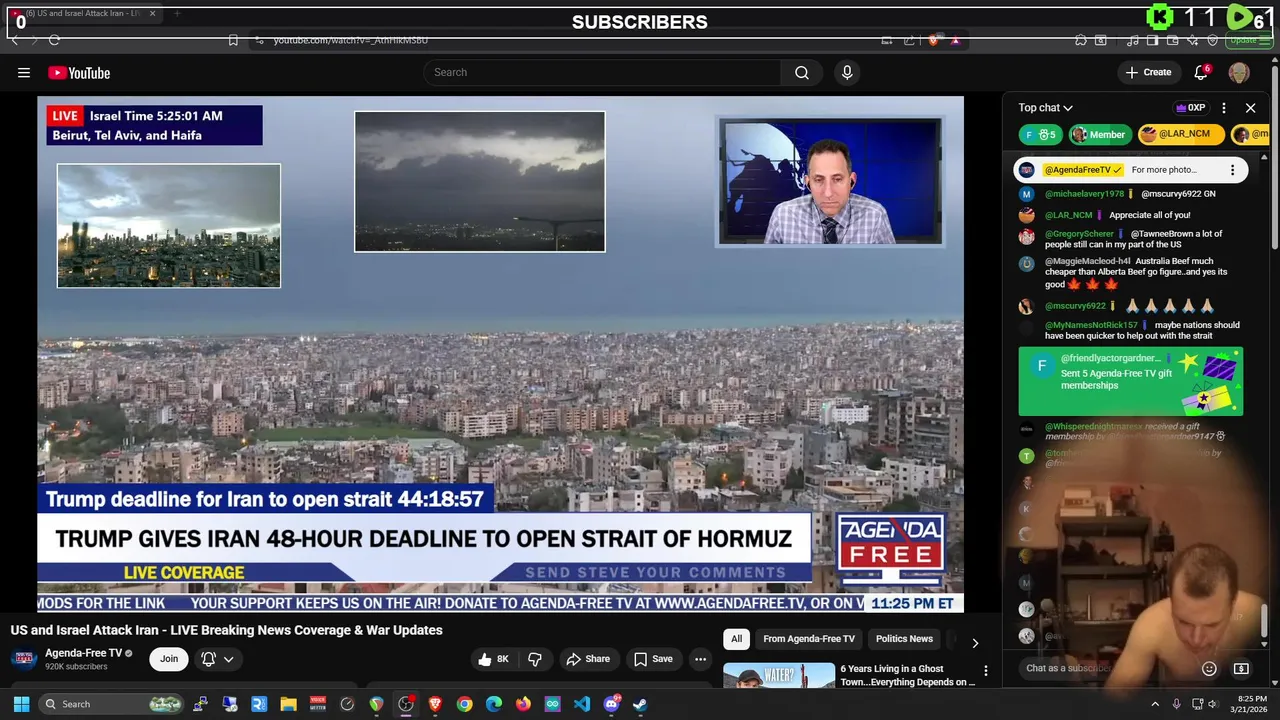Open pinned AgendaFreeTV message options
Image resolution: width=1280 pixels, height=720 pixels.
(x=1232, y=170)
